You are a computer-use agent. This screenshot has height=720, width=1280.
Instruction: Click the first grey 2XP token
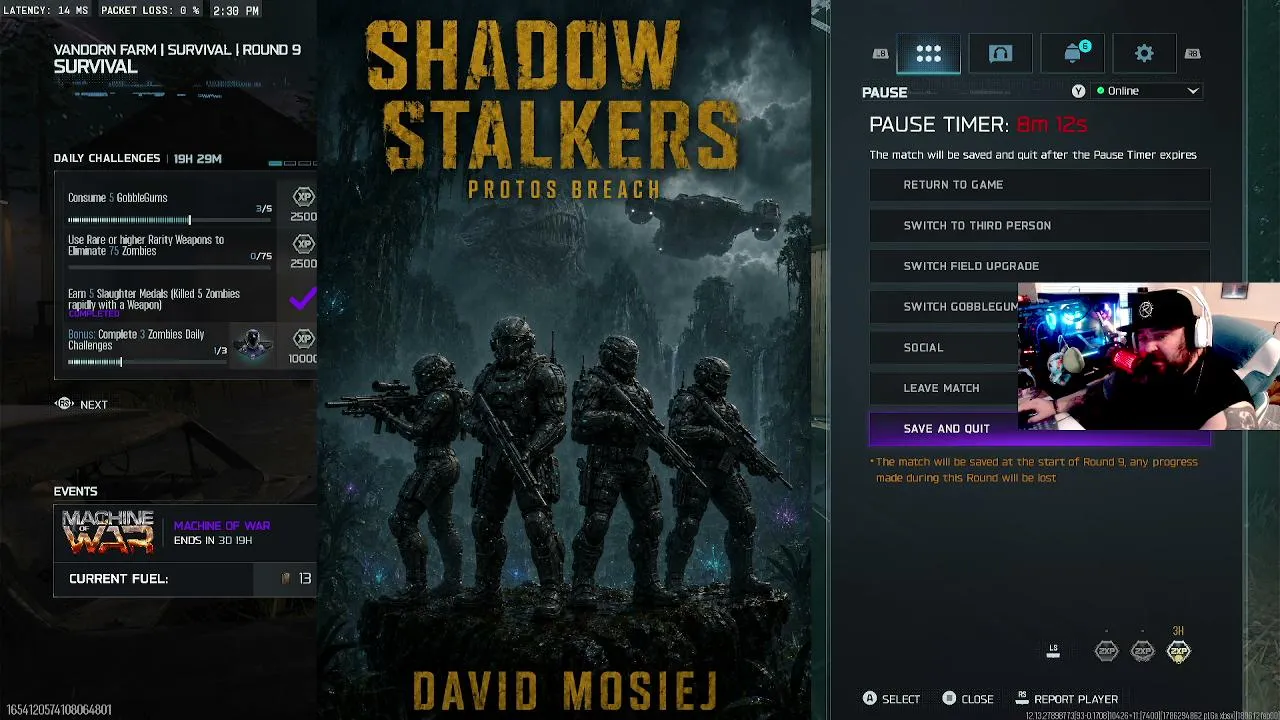[x=1106, y=652]
